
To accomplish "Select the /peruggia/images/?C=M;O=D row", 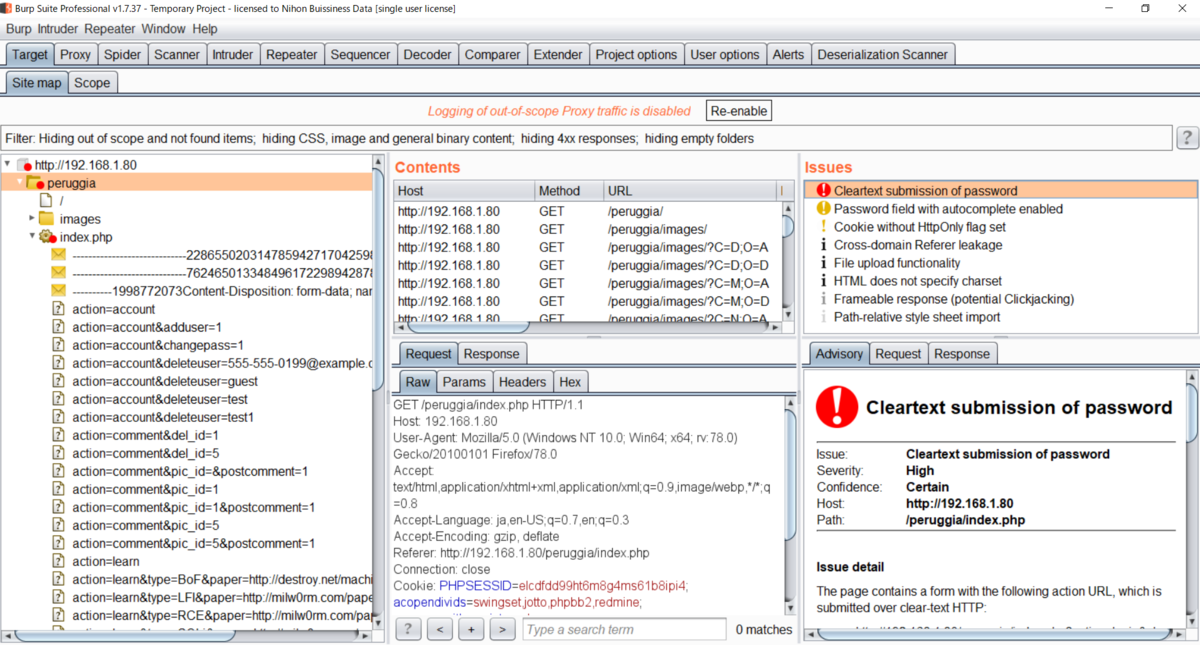I will [588, 301].
